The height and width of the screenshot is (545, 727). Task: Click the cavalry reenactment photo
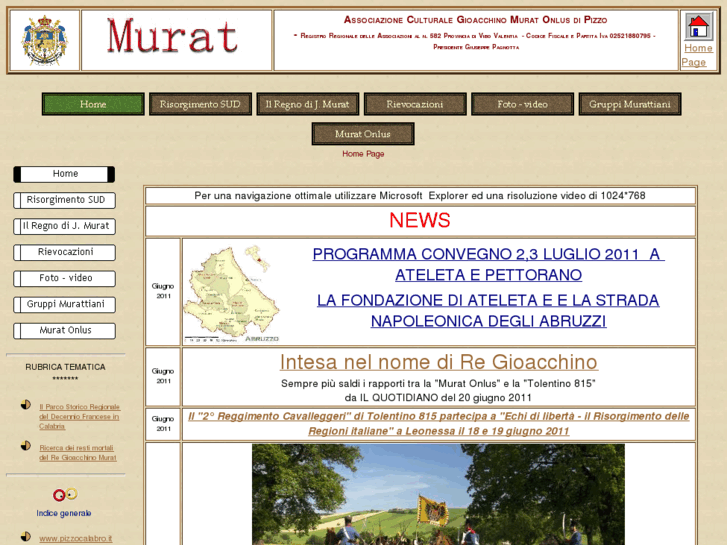pos(438,494)
